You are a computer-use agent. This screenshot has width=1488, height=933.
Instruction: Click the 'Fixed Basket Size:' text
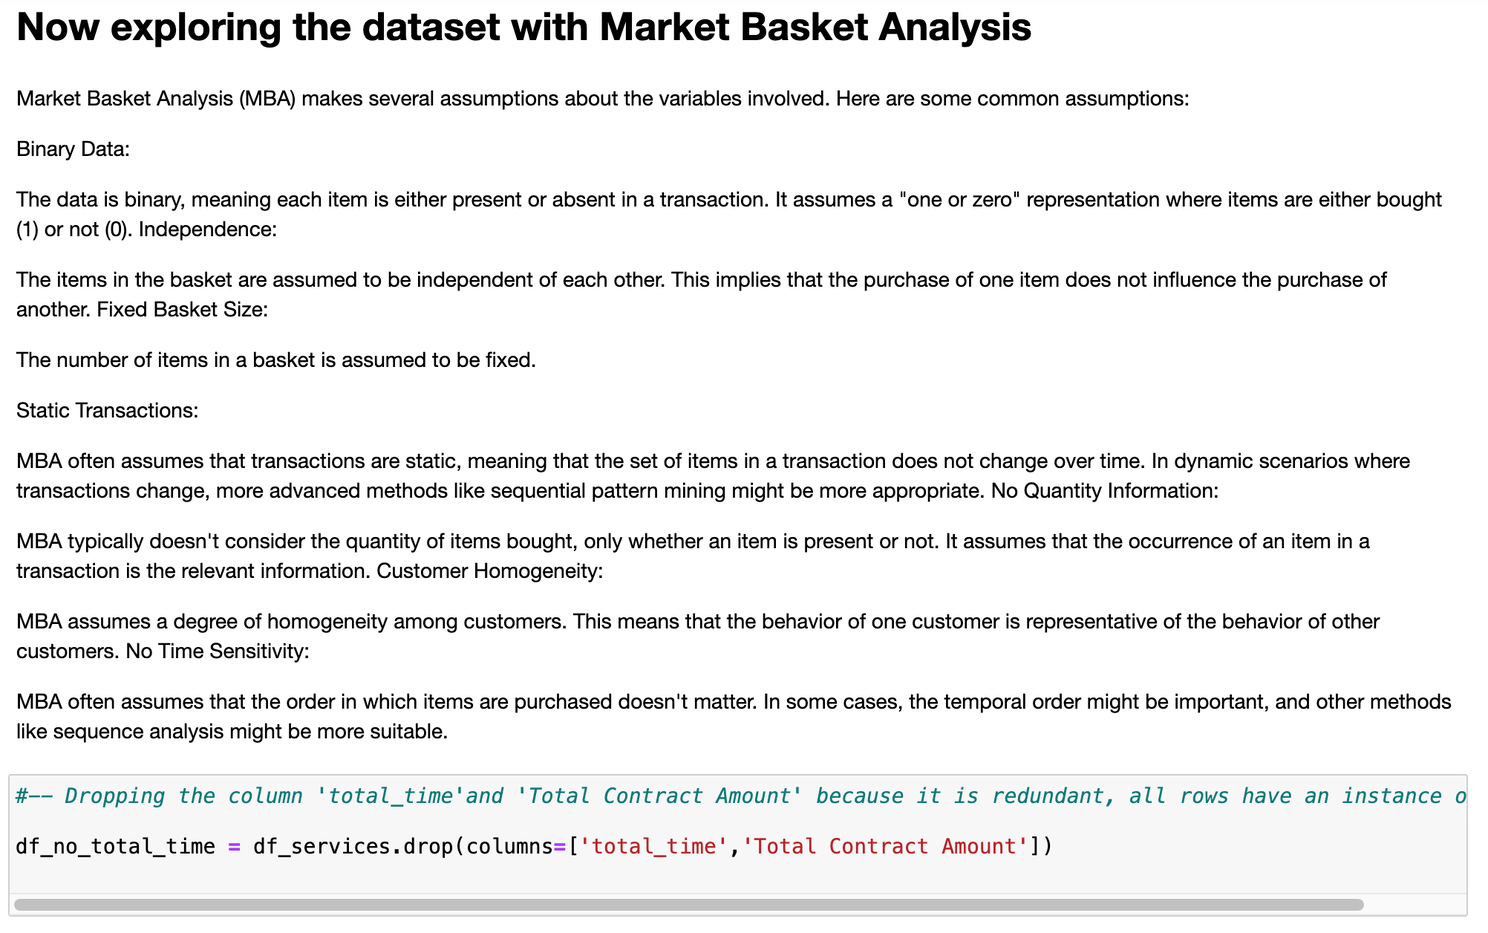tap(182, 309)
